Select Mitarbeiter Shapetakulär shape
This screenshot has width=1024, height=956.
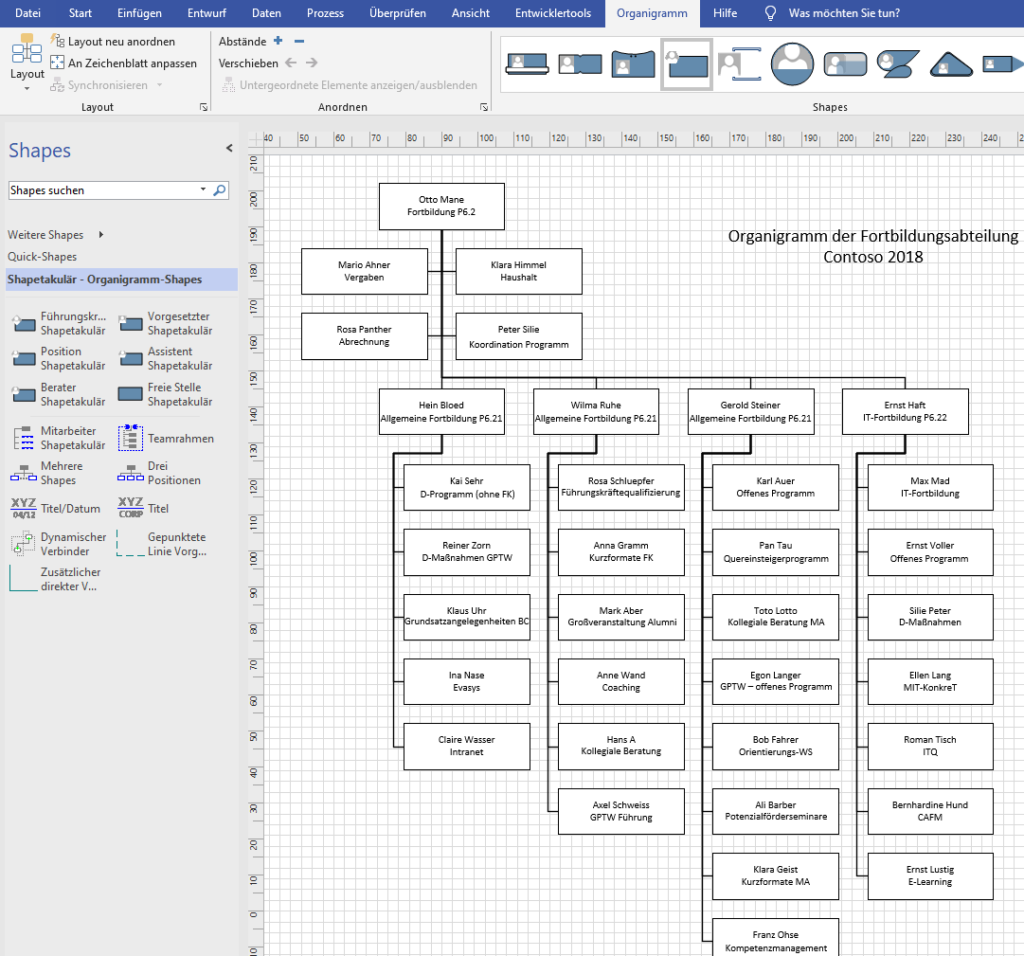59,438
